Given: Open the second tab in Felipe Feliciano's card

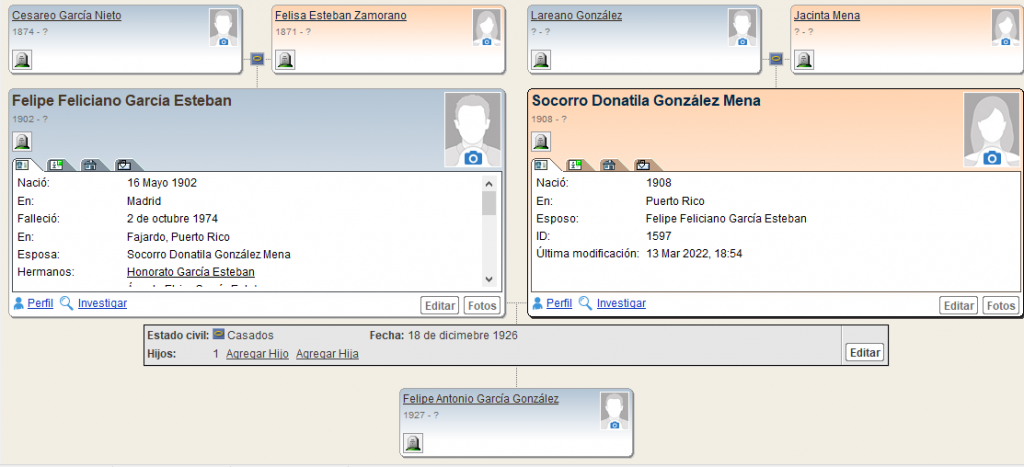Looking at the screenshot, I should (57, 165).
